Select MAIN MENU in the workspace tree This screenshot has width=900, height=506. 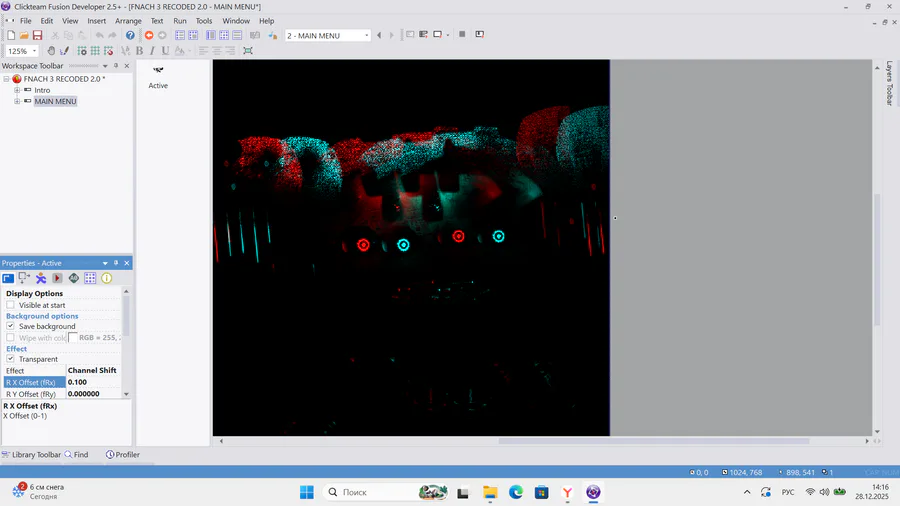pos(55,101)
